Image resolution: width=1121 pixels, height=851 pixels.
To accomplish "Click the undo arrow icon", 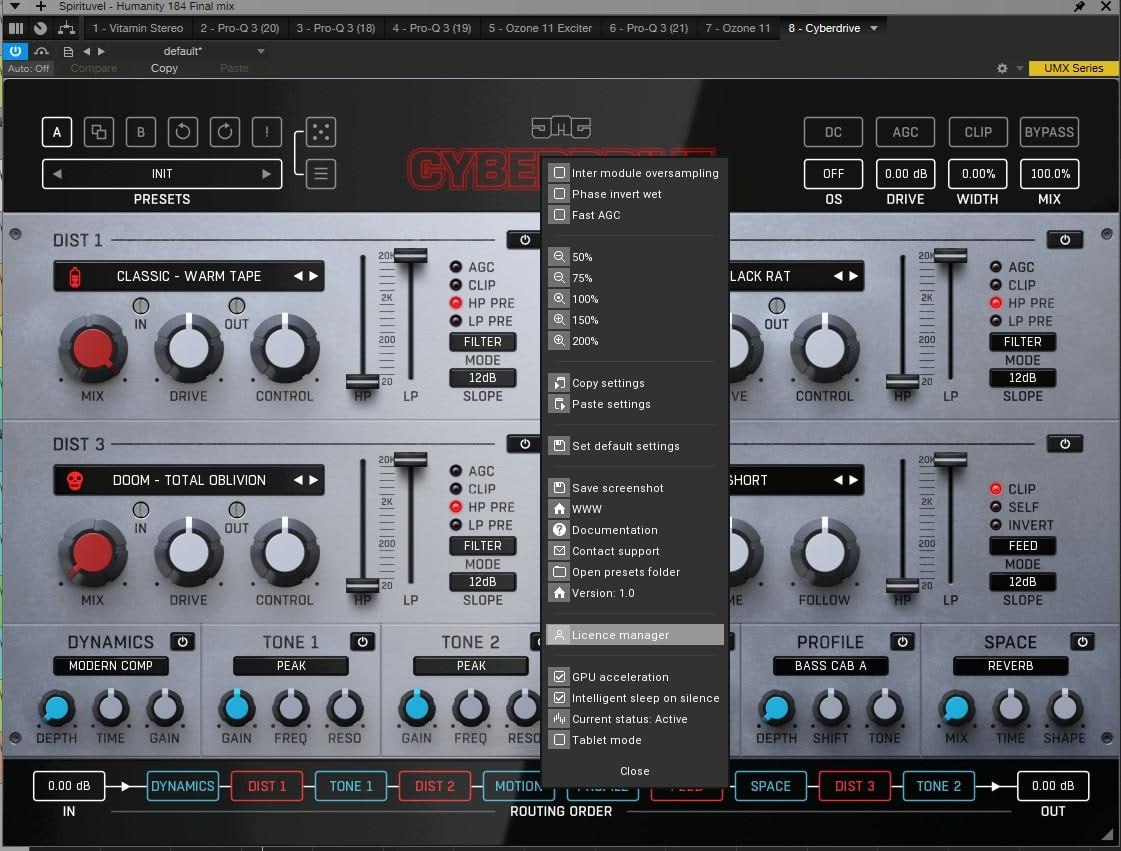I will pos(183,132).
